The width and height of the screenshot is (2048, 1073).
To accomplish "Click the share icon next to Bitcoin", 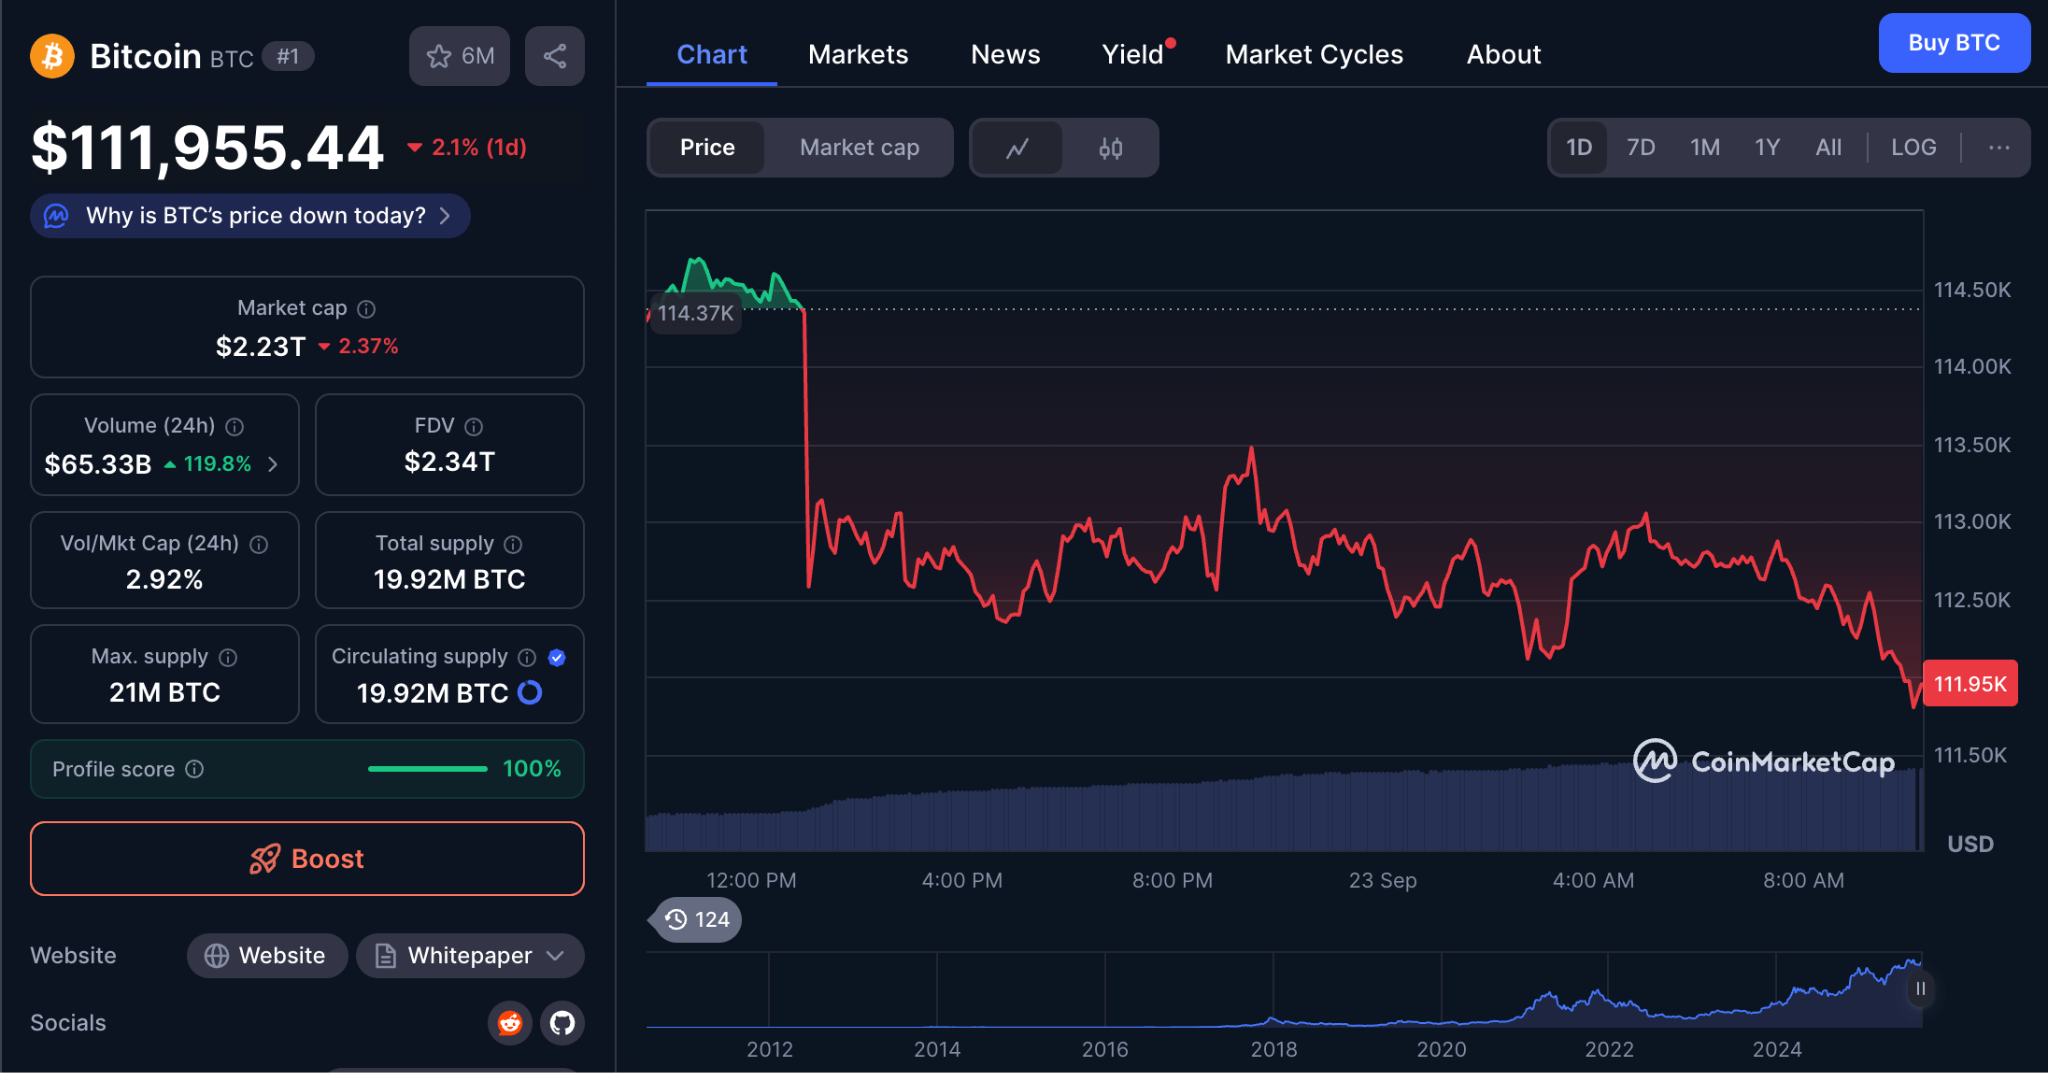I will pyautogui.click(x=554, y=56).
